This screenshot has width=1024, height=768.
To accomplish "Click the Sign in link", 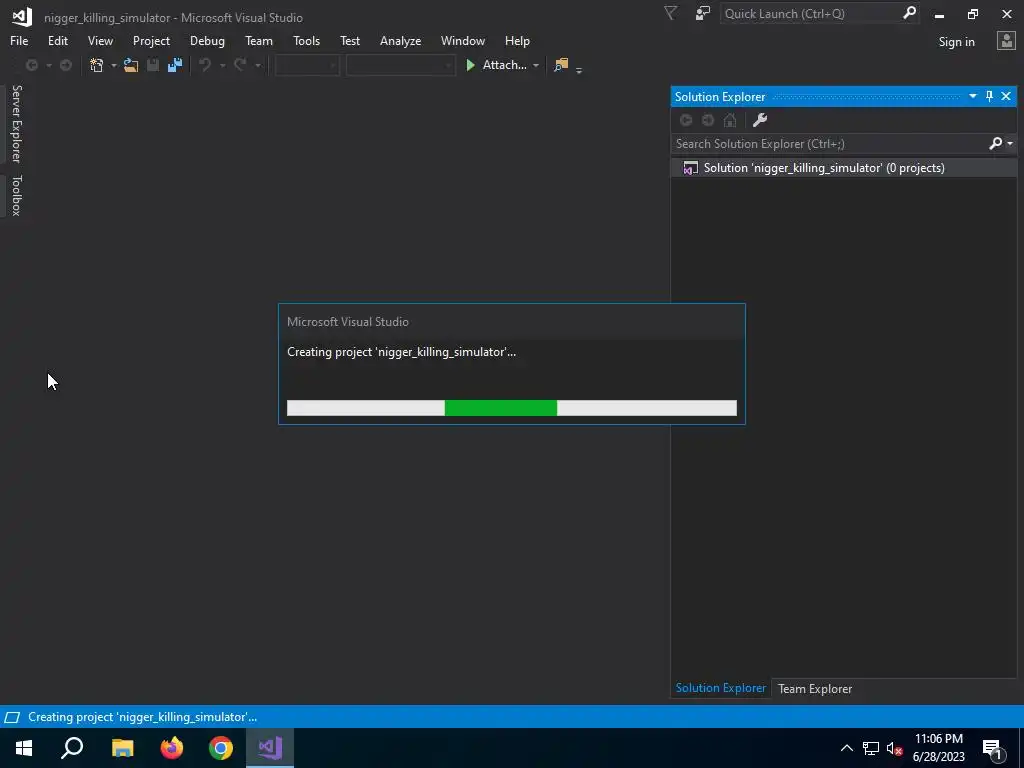I will point(956,42).
